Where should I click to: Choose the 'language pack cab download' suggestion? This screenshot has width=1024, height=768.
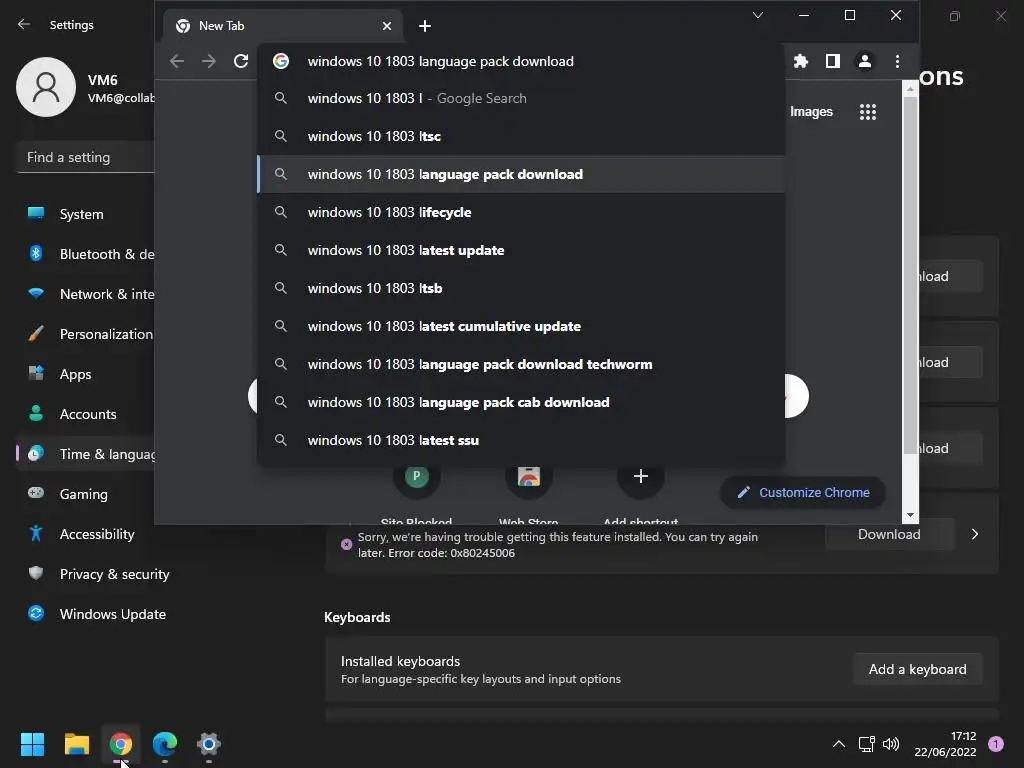521,402
